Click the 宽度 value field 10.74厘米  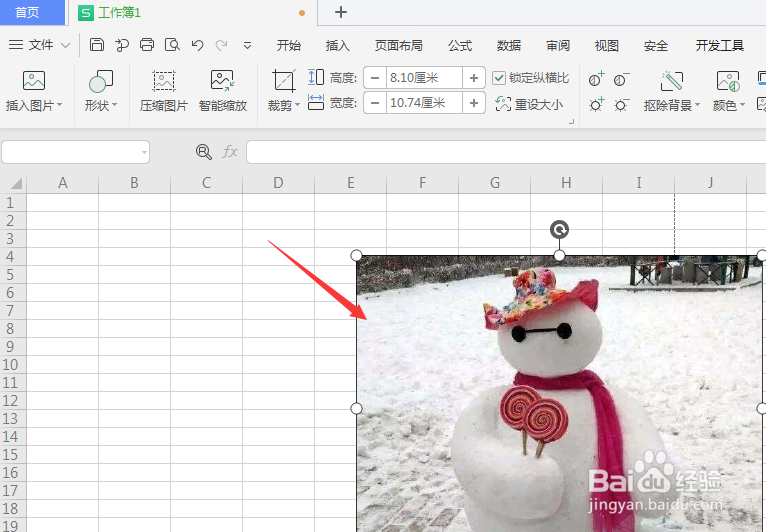(424, 103)
